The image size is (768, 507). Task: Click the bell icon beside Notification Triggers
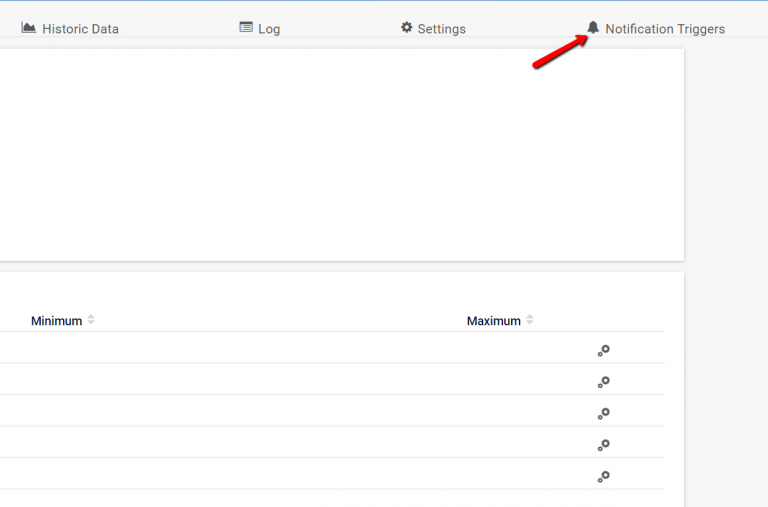click(x=593, y=28)
